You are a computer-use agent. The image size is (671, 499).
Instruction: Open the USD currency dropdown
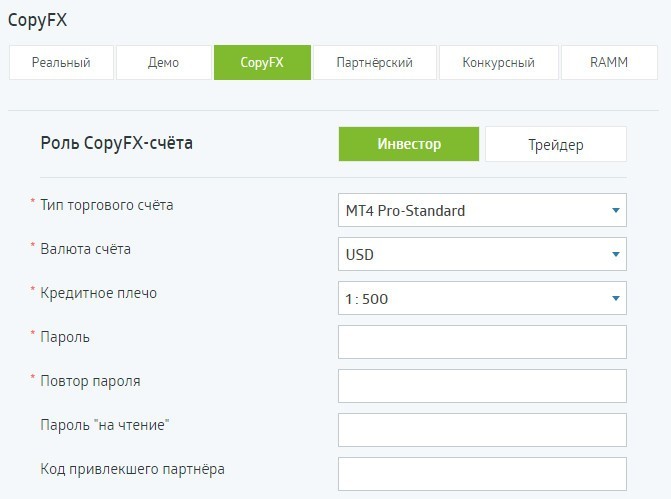(x=482, y=254)
